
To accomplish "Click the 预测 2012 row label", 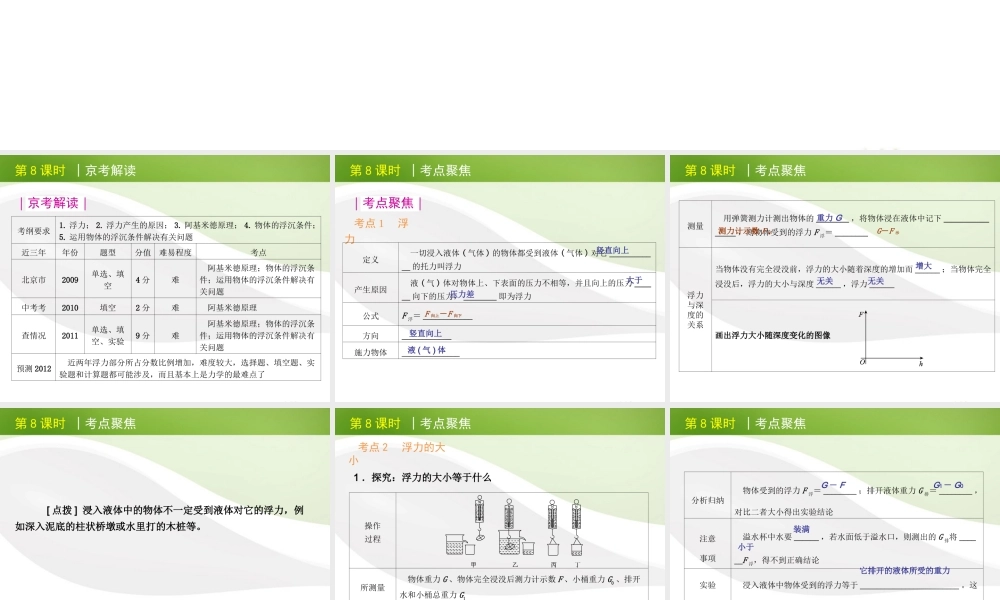I will [34, 369].
